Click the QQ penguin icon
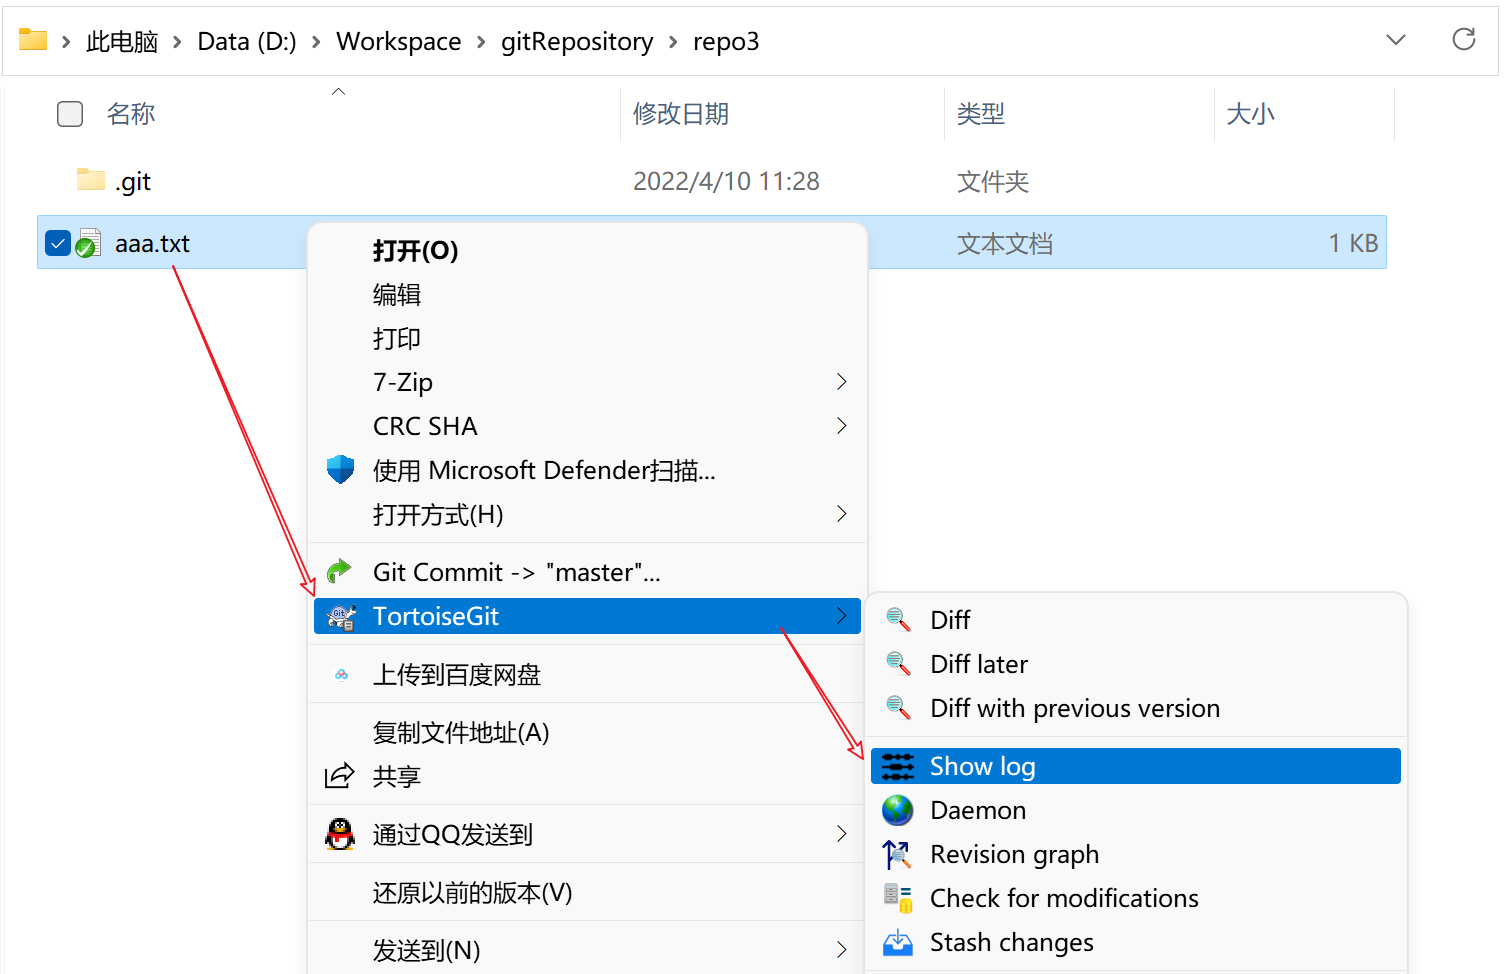Screen dimensions: 1504x974 coord(341,834)
